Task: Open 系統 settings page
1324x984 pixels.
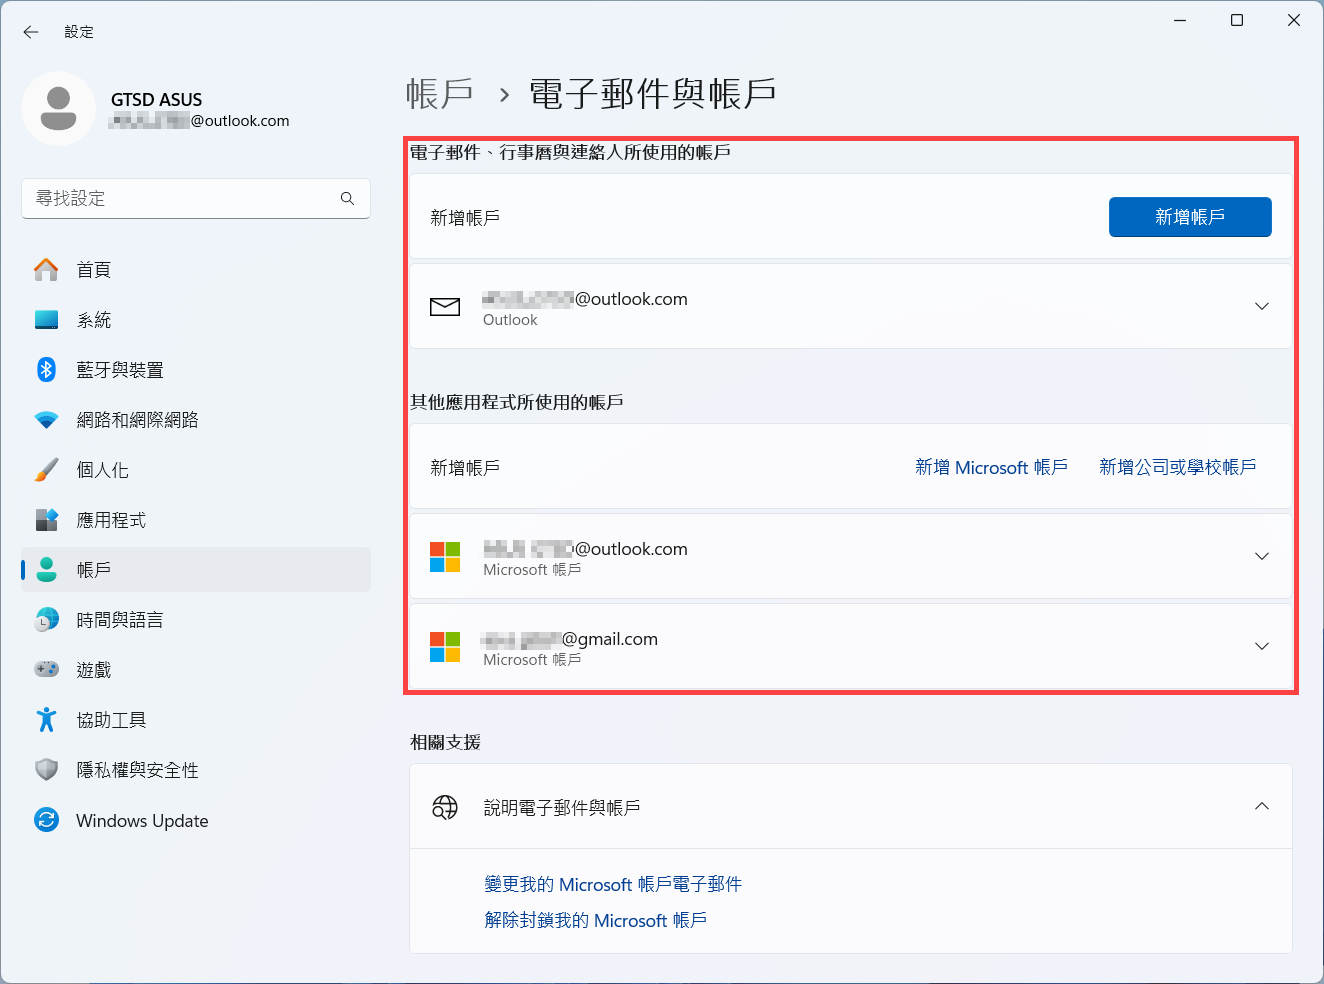Action: (196, 319)
